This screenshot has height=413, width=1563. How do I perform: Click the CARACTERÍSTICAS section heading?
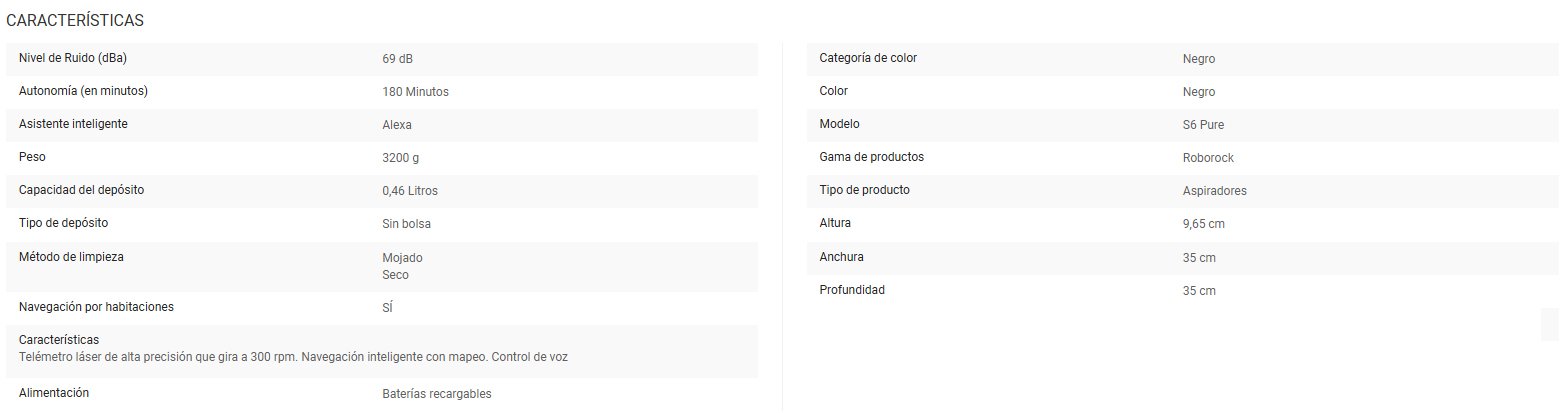click(75, 20)
